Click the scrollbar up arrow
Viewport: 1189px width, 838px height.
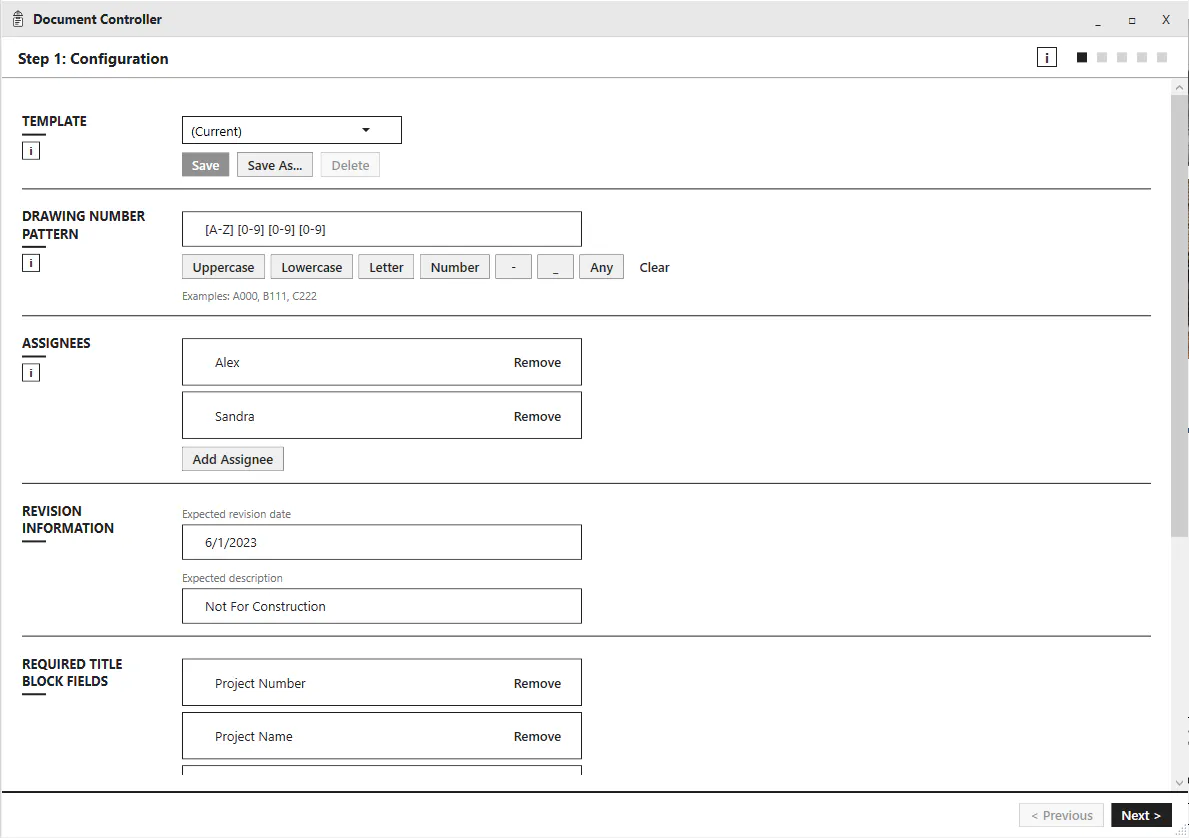[1179, 87]
